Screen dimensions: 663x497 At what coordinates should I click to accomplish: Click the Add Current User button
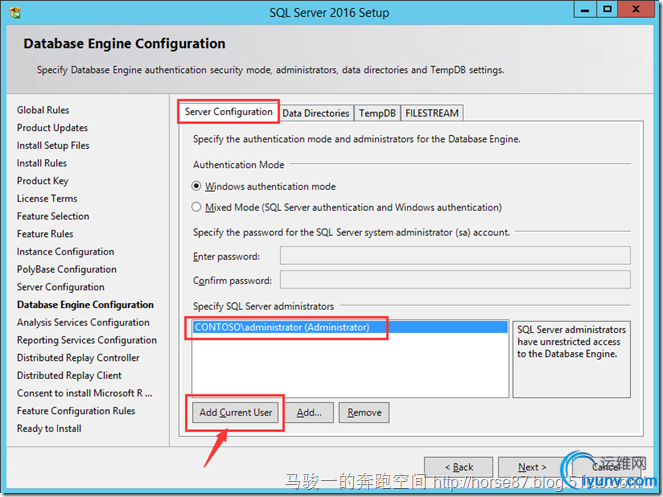[236, 412]
